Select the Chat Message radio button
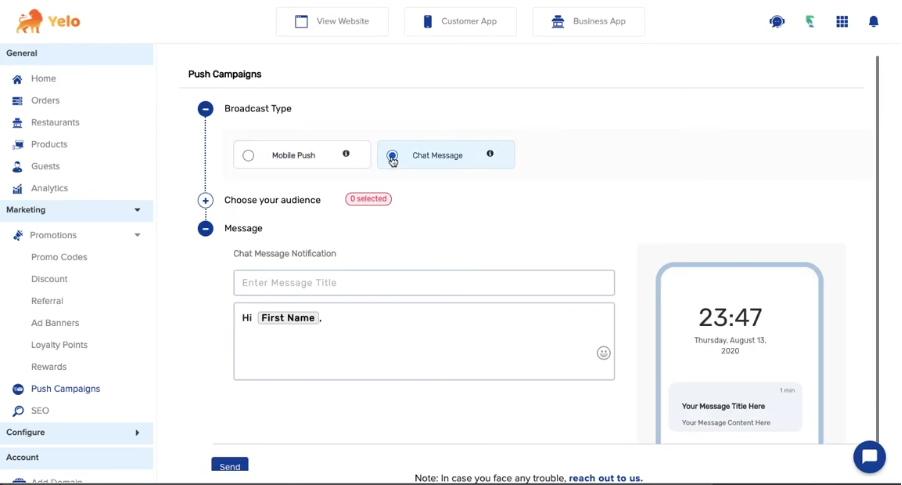This screenshot has height=485, width=902. (x=392, y=155)
